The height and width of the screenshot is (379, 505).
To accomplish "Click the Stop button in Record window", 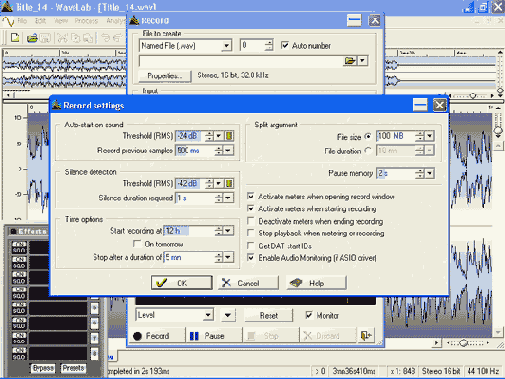I will 271,336.
